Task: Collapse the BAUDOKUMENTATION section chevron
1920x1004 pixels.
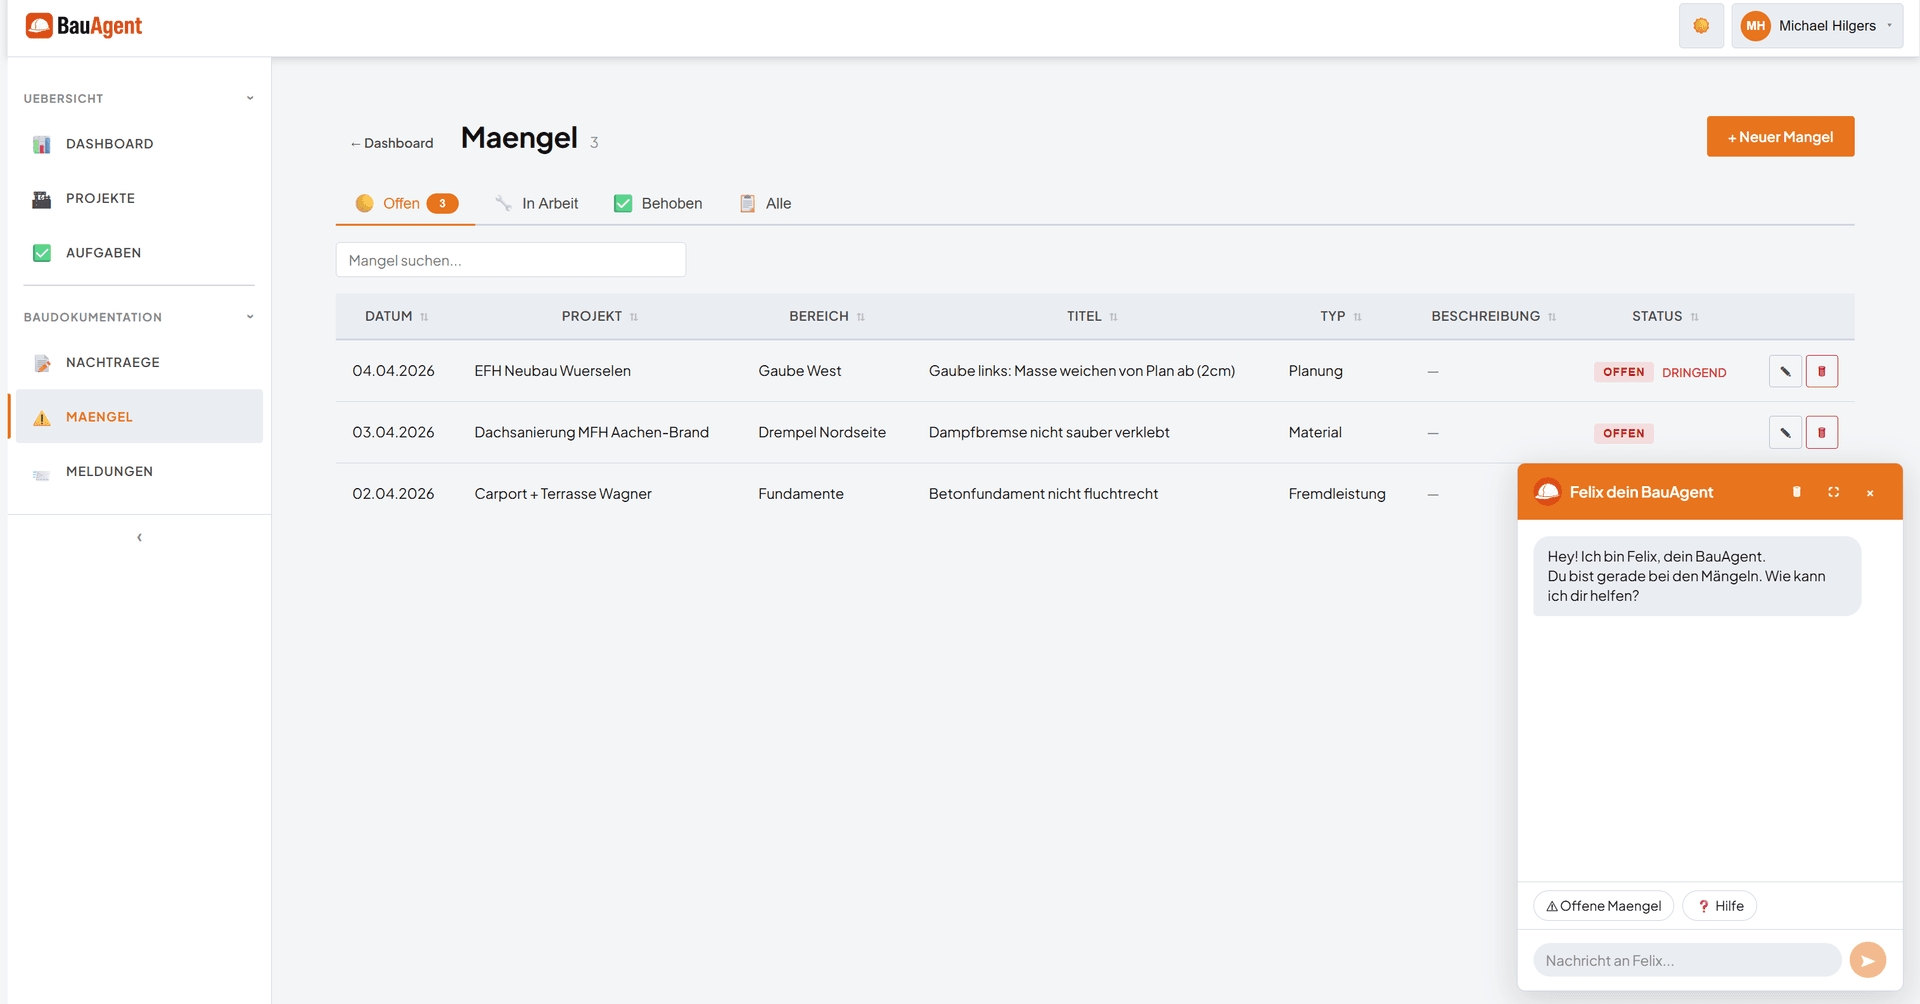Action: (250, 316)
